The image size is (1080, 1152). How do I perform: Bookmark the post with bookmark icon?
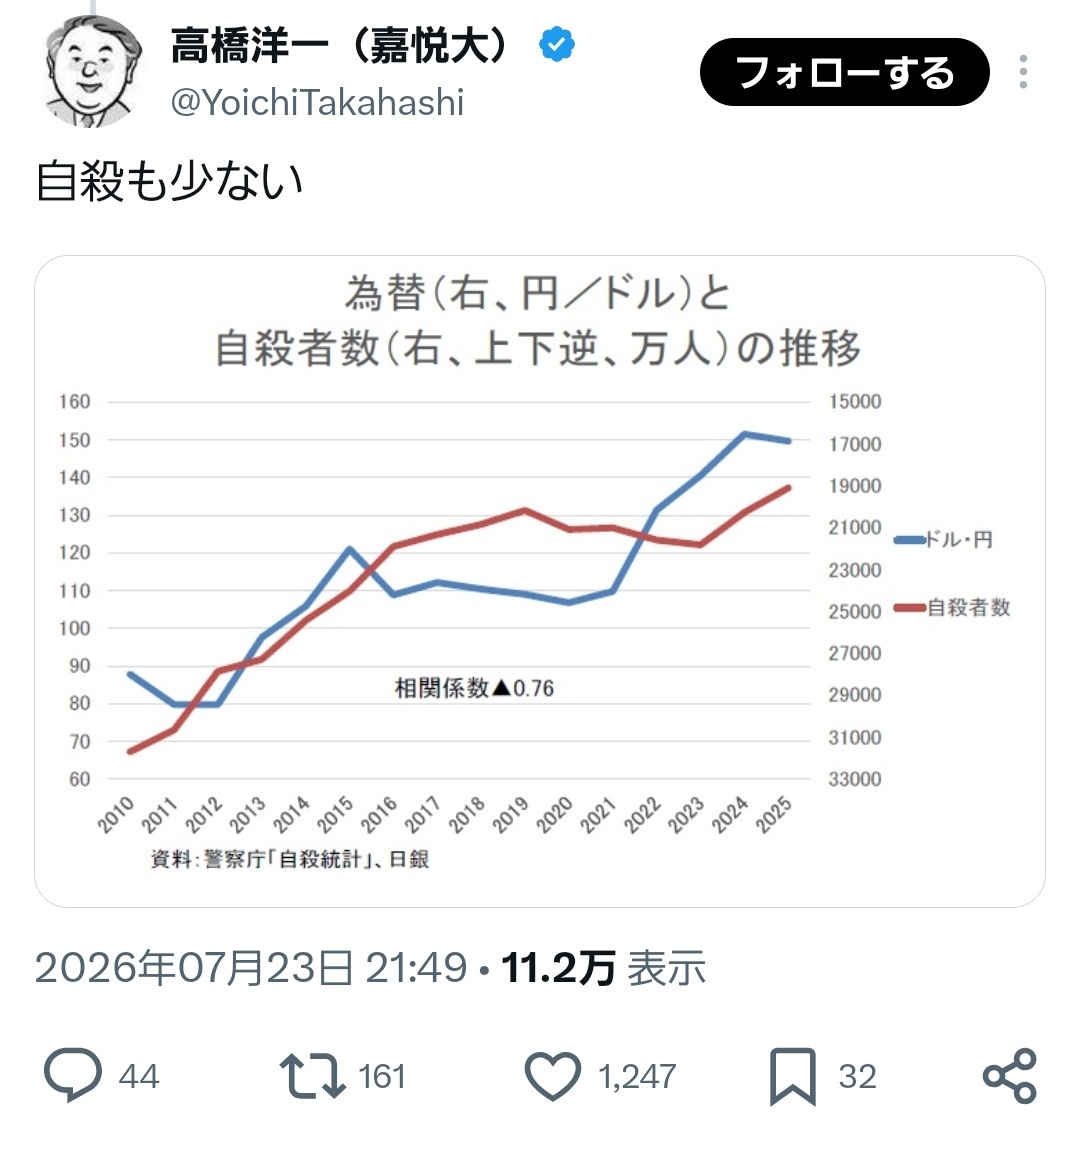pos(793,1077)
